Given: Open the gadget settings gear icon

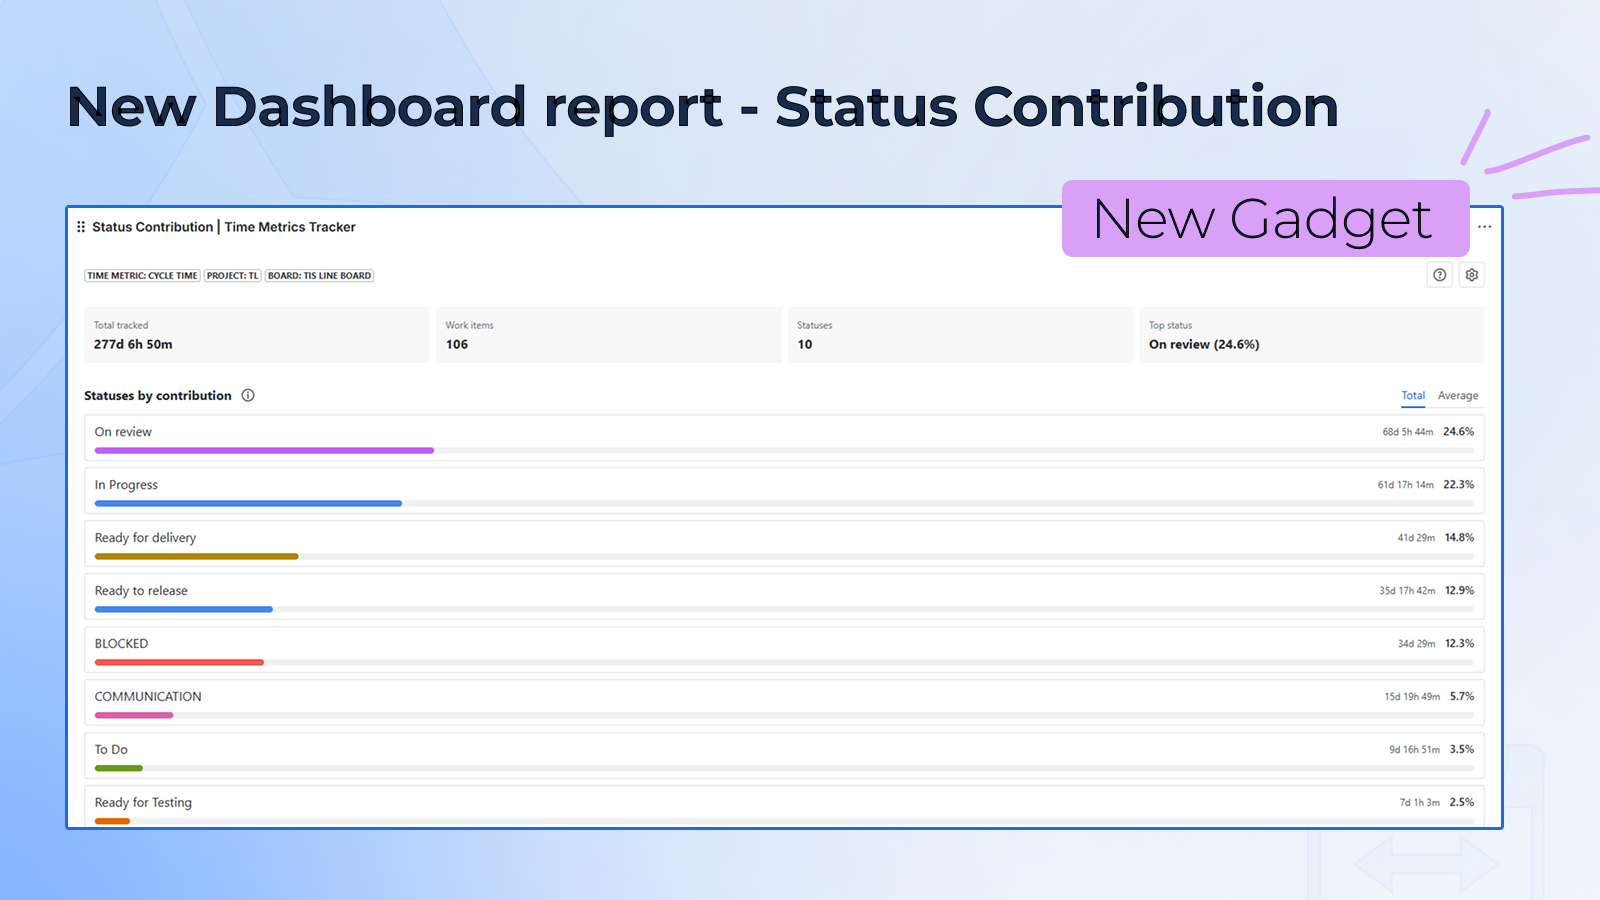Looking at the screenshot, I should point(1471,275).
